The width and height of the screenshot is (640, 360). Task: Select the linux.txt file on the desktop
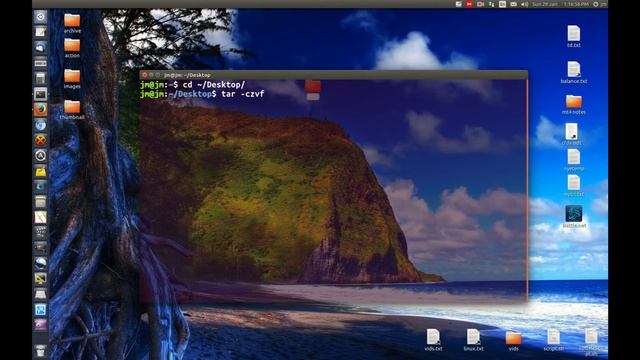(x=473, y=340)
